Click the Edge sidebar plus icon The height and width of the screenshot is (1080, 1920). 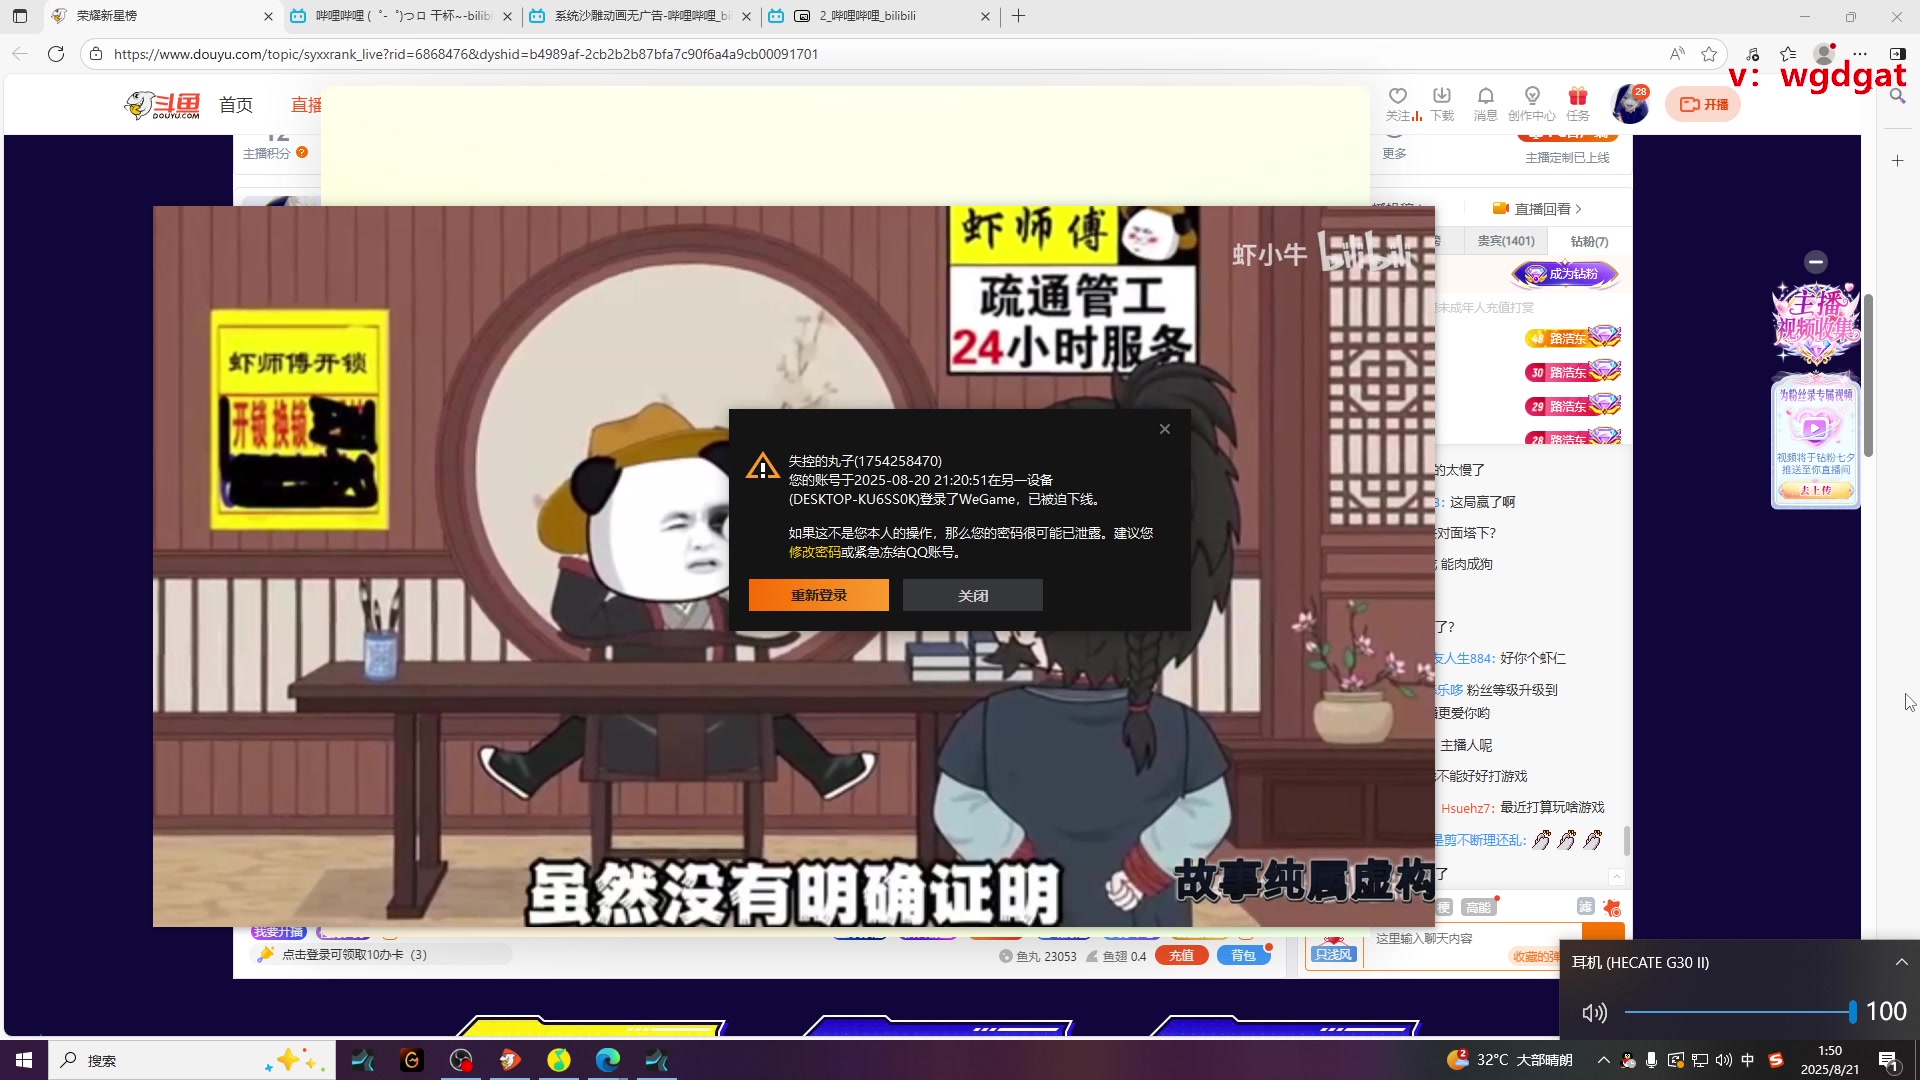pyautogui.click(x=1897, y=160)
